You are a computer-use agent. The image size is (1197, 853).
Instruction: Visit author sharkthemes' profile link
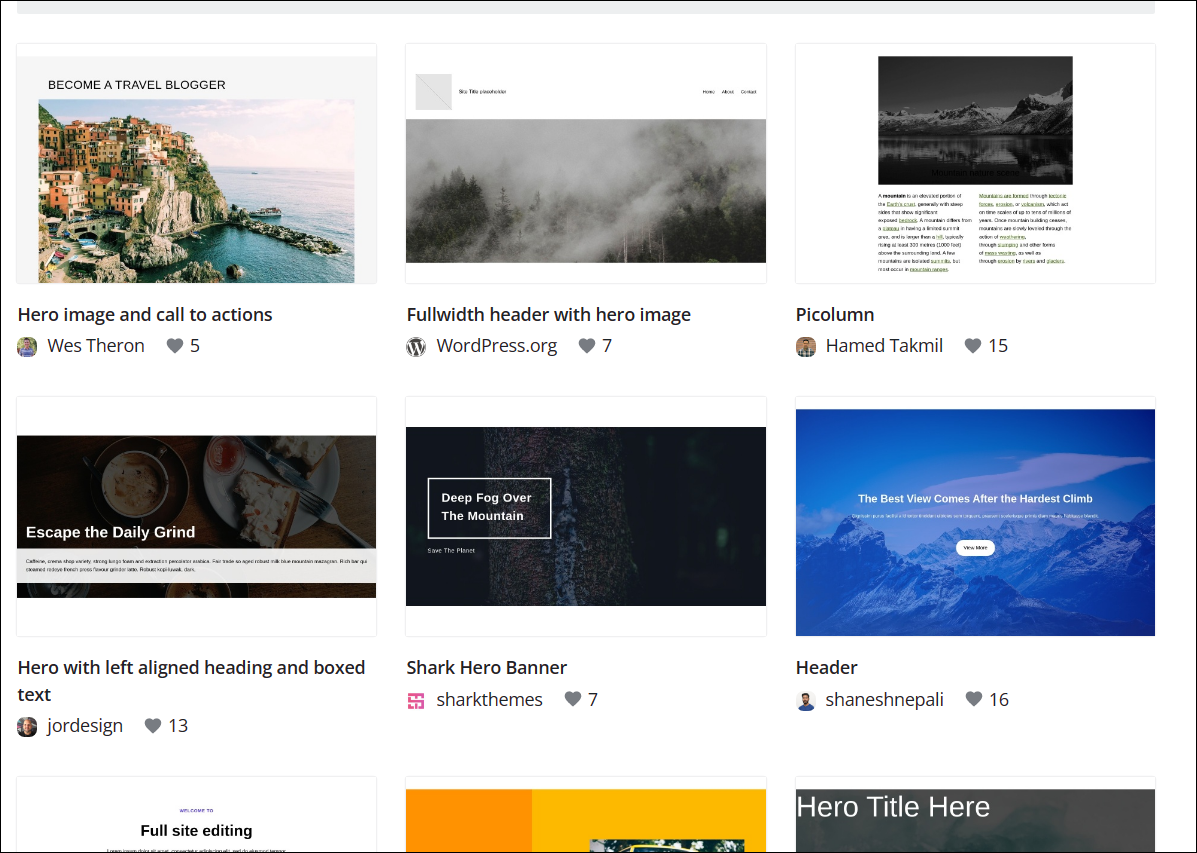tap(489, 700)
